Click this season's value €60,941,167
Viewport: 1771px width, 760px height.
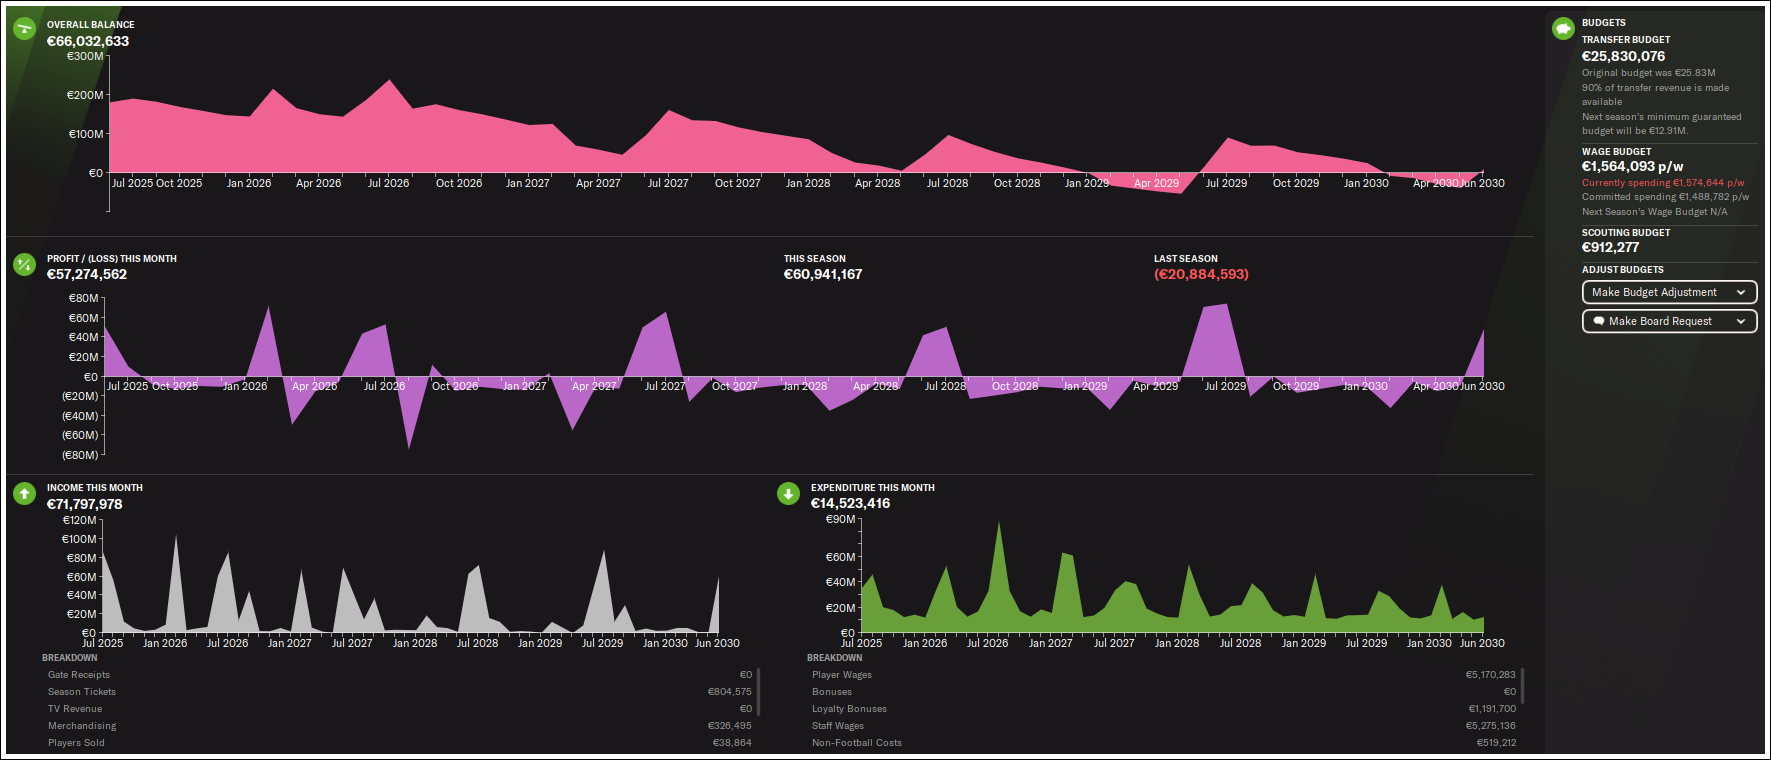pos(823,274)
